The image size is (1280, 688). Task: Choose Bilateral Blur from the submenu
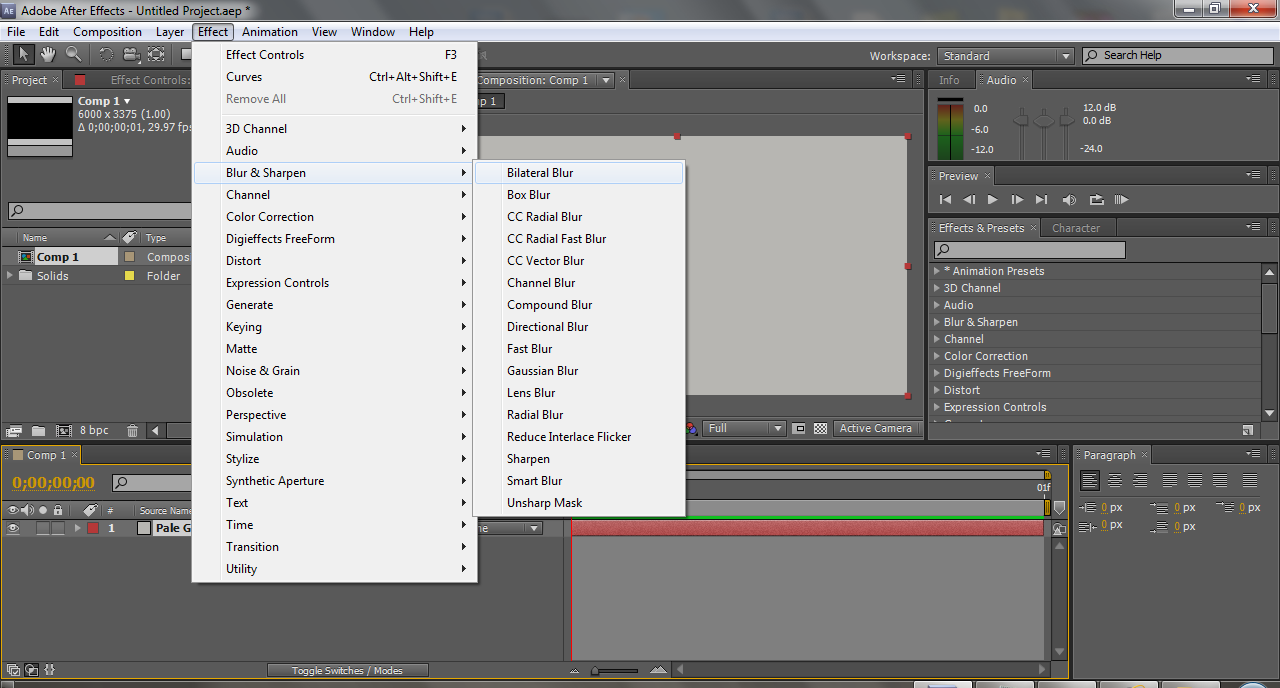pos(580,173)
